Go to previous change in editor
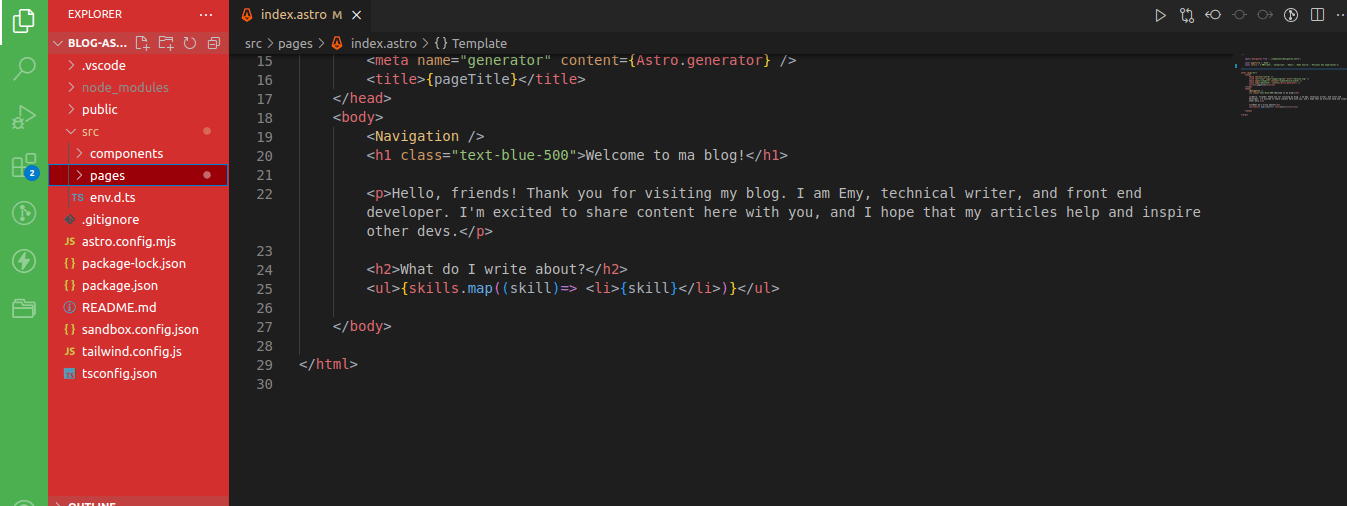The image size is (1347, 506). [1213, 15]
